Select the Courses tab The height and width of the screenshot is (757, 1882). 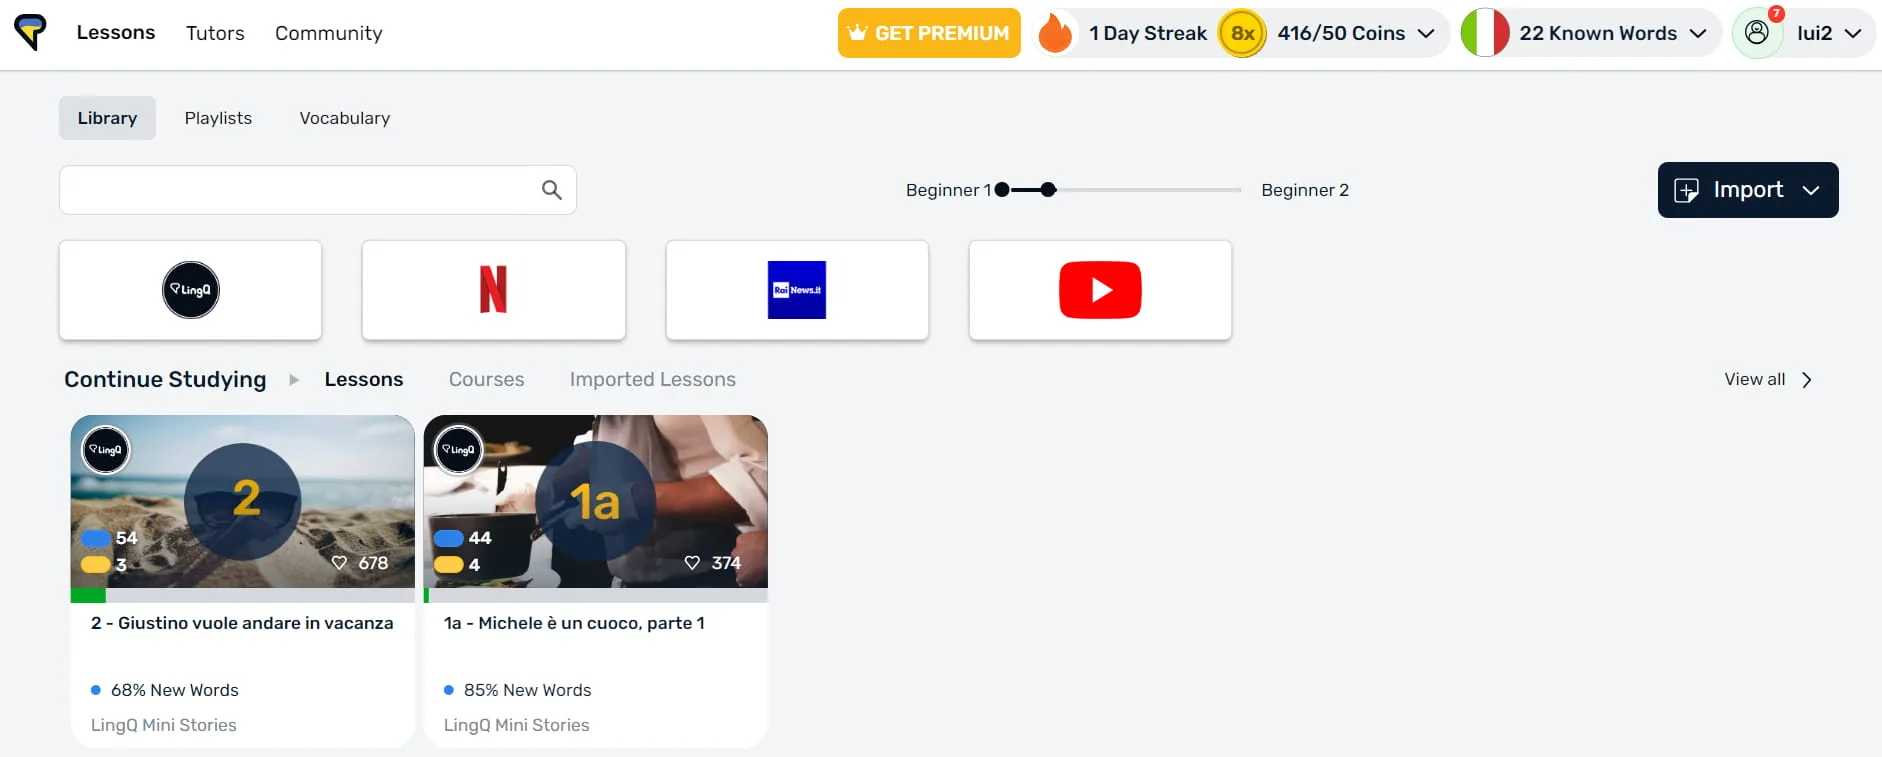pos(486,379)
